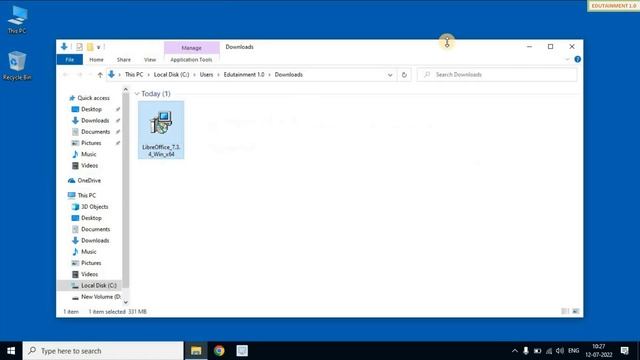This screenshot has height=360, width=640.
Task: Switch to large icons view layout
Action: pos(576,311)
